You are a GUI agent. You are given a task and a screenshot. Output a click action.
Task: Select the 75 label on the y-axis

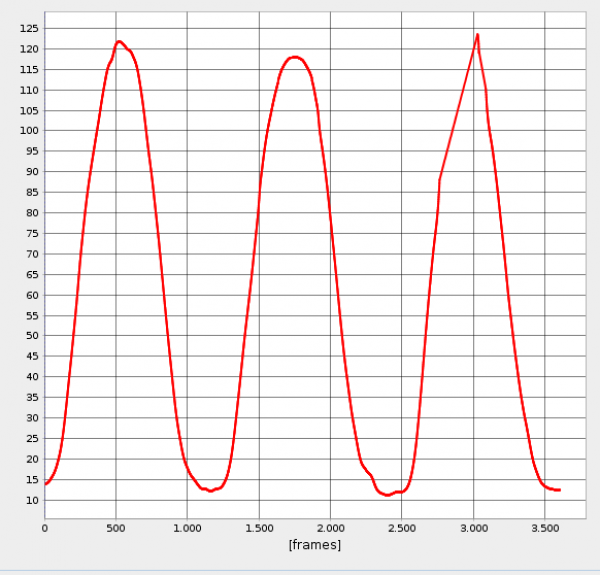[30, 234]
